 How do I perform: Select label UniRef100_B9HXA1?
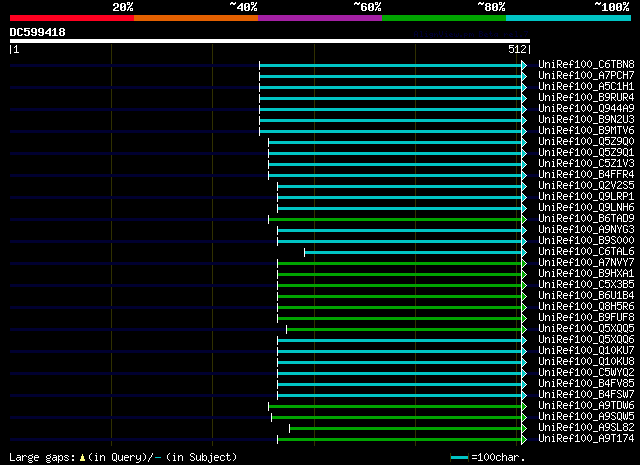point(586,274)
